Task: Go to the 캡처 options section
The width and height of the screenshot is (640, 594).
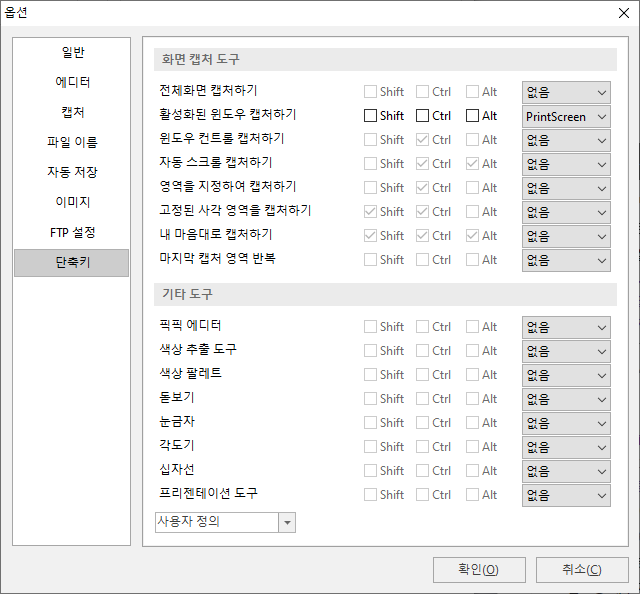Action: [x=72, y=112]
